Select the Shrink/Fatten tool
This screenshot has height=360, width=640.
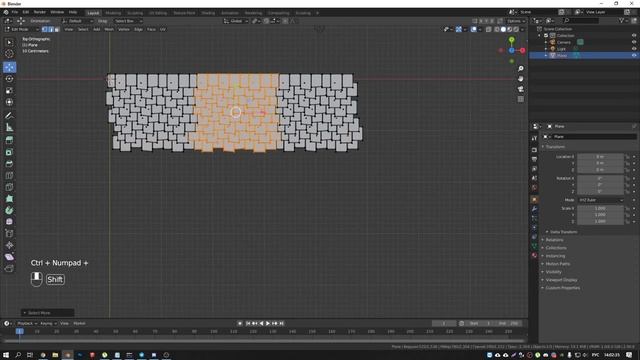pos(9,245)
